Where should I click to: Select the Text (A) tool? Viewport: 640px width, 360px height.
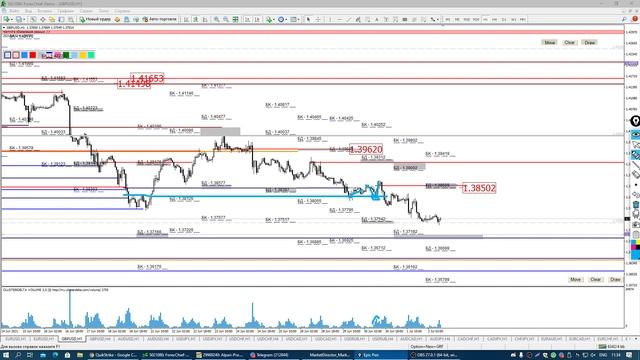point(377,19)
